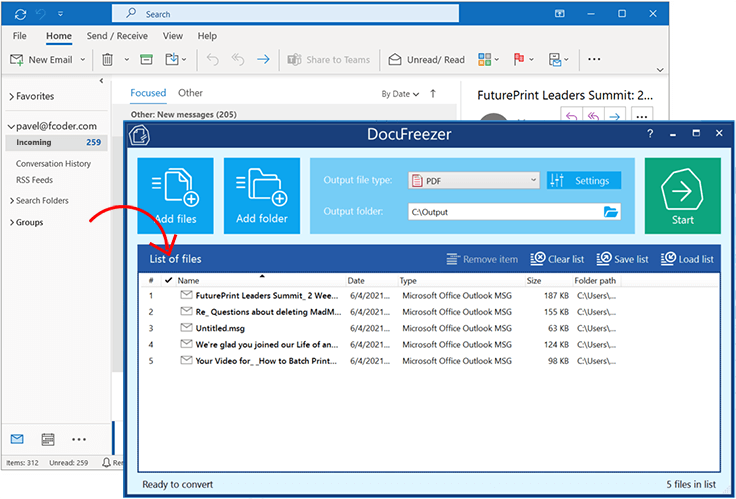Click the Reply All icon in Outlook ribbon
This screenshot has width=736, height=499.
click(238, 60)
